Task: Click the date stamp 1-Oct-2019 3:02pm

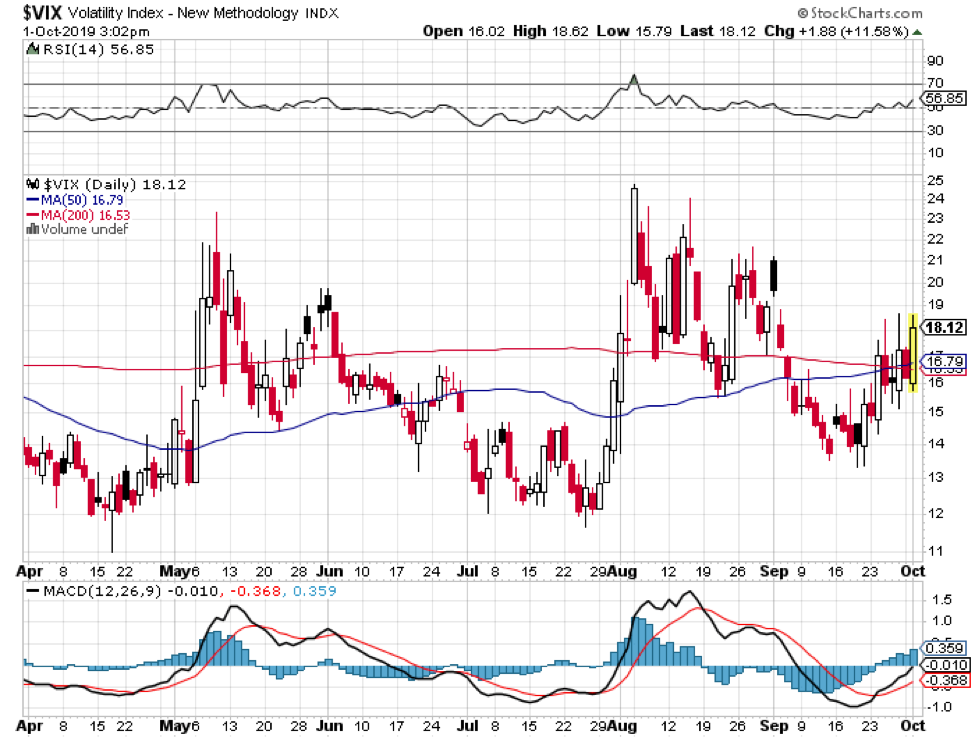Action: click(x=86, y=31)
